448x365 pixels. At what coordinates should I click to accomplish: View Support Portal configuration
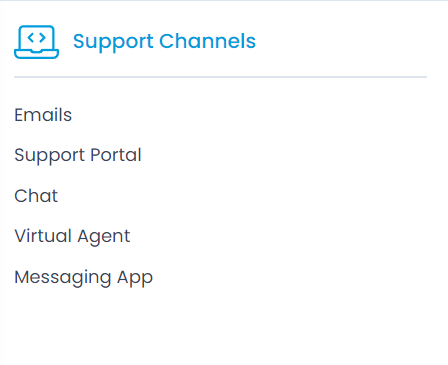78,155
